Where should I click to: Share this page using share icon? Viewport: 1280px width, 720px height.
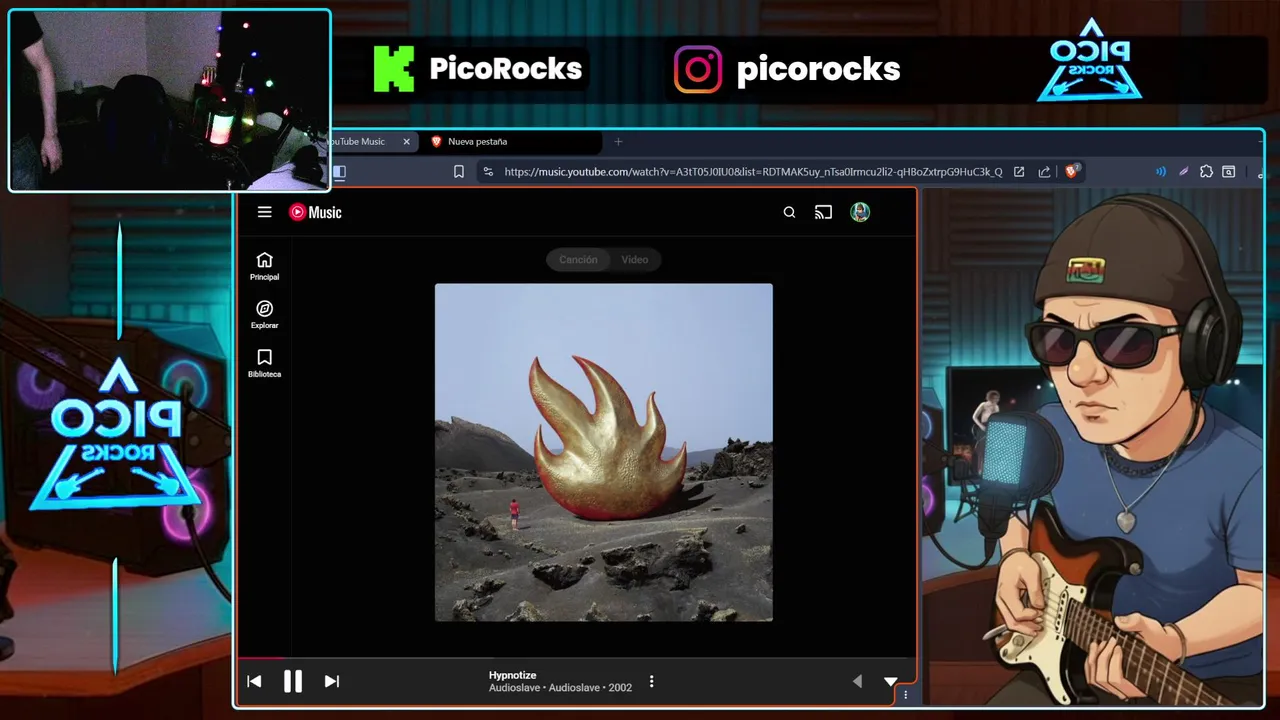point(1044,172)
